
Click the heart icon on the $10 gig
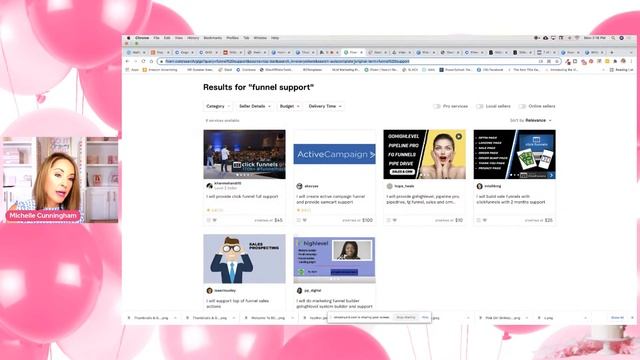tap(395, 220)
